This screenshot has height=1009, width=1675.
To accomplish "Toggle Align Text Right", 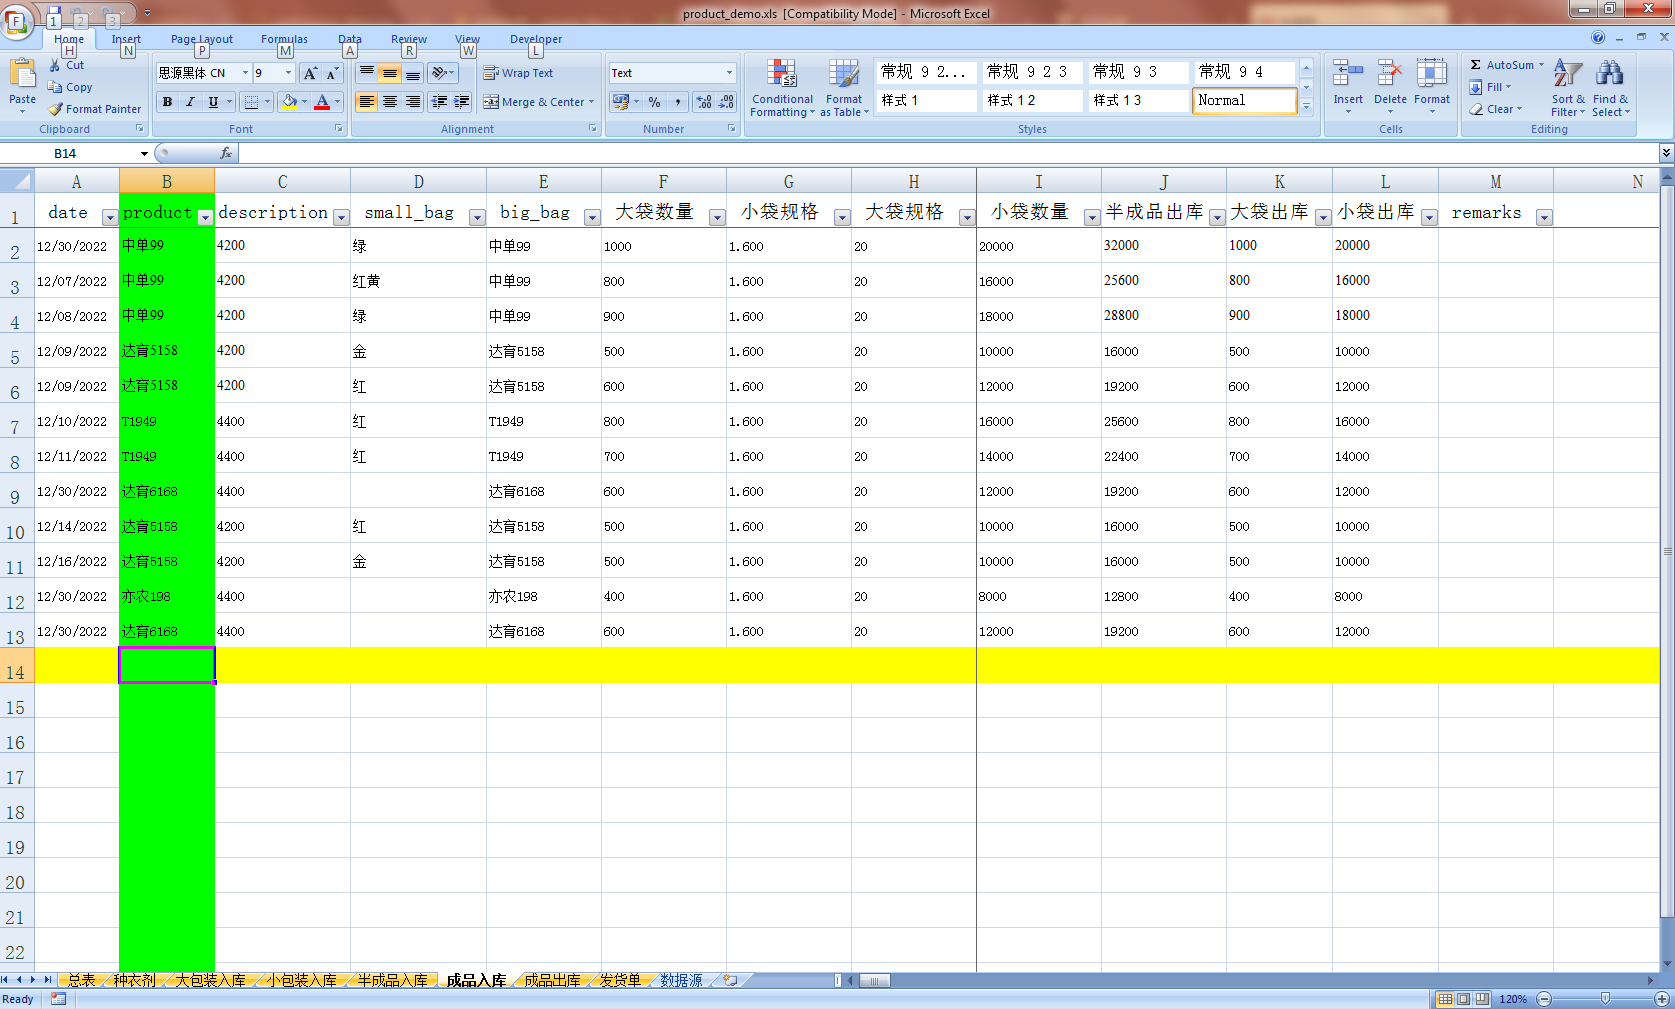I will pyautogui.click(x=413, y=102).
